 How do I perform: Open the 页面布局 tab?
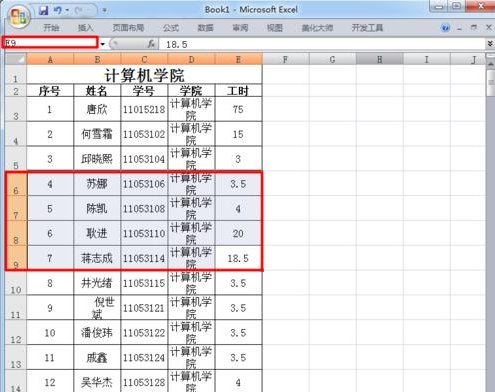pos(128,28)
